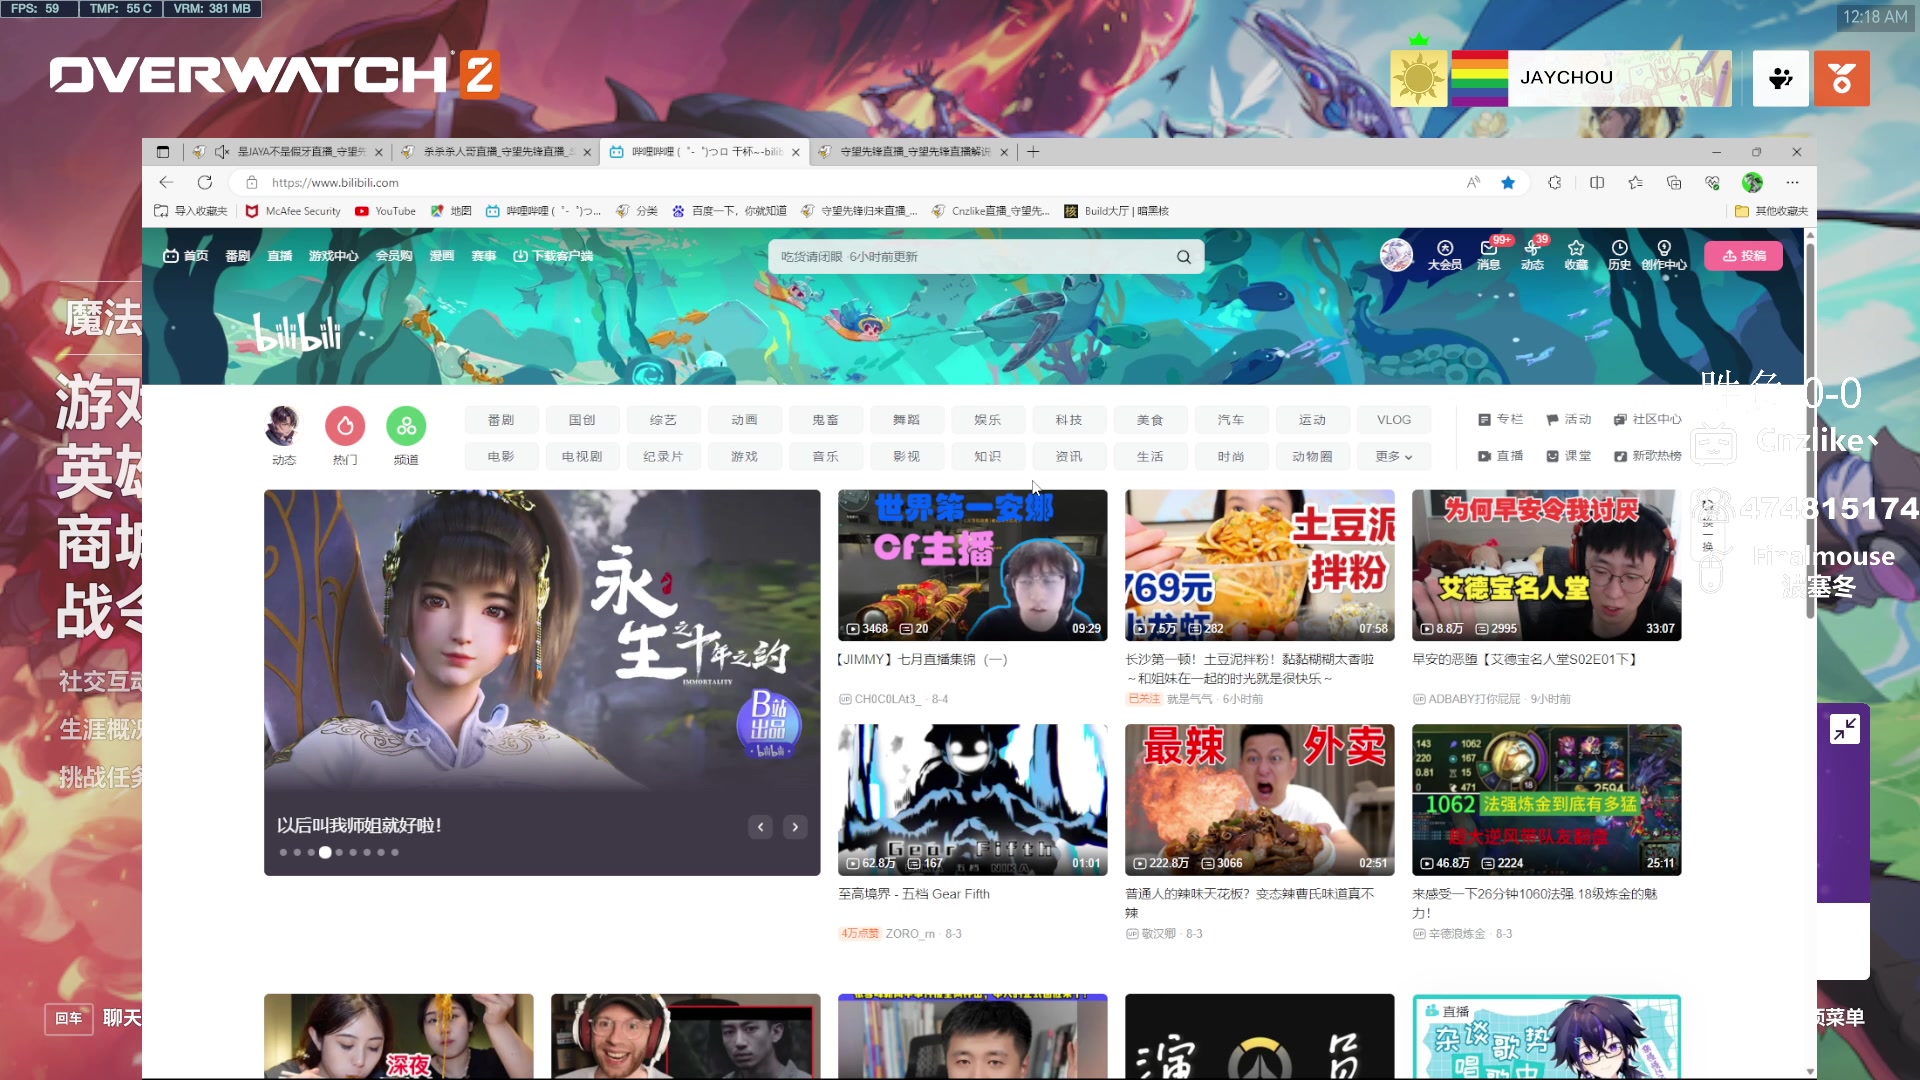1920x1080 pixels.
Task: Toggle the bookmark star in address bar
Action: 1509,182
